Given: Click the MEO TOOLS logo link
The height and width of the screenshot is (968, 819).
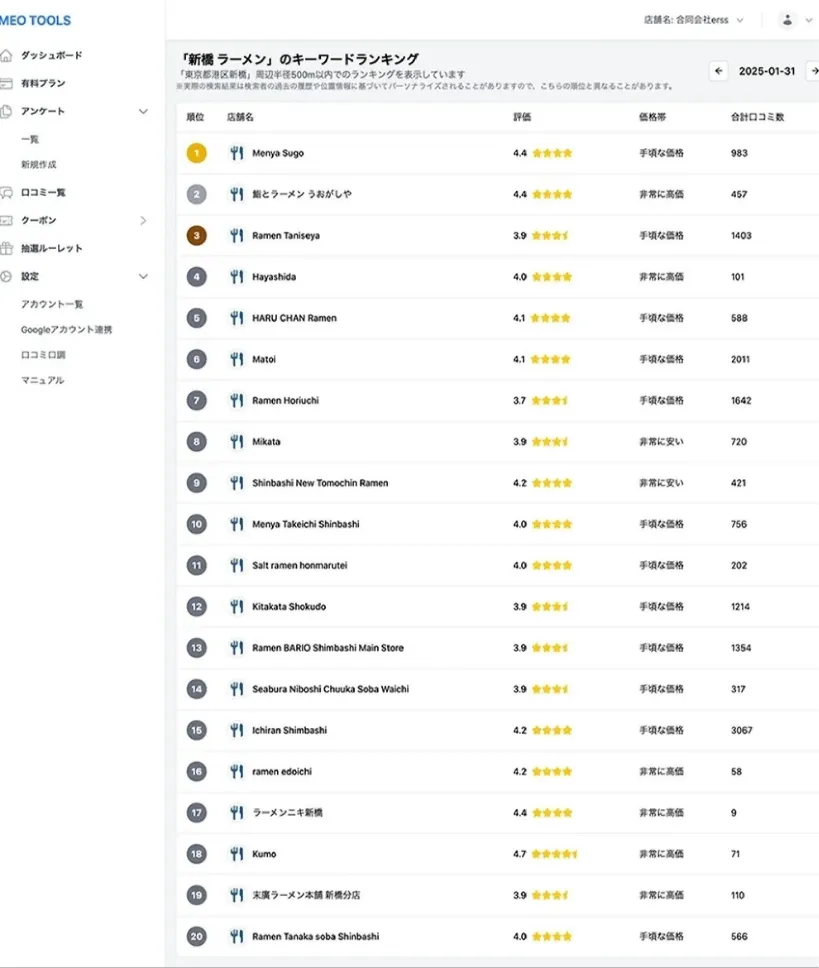Looking at the screenshot, I should (36, 20).
